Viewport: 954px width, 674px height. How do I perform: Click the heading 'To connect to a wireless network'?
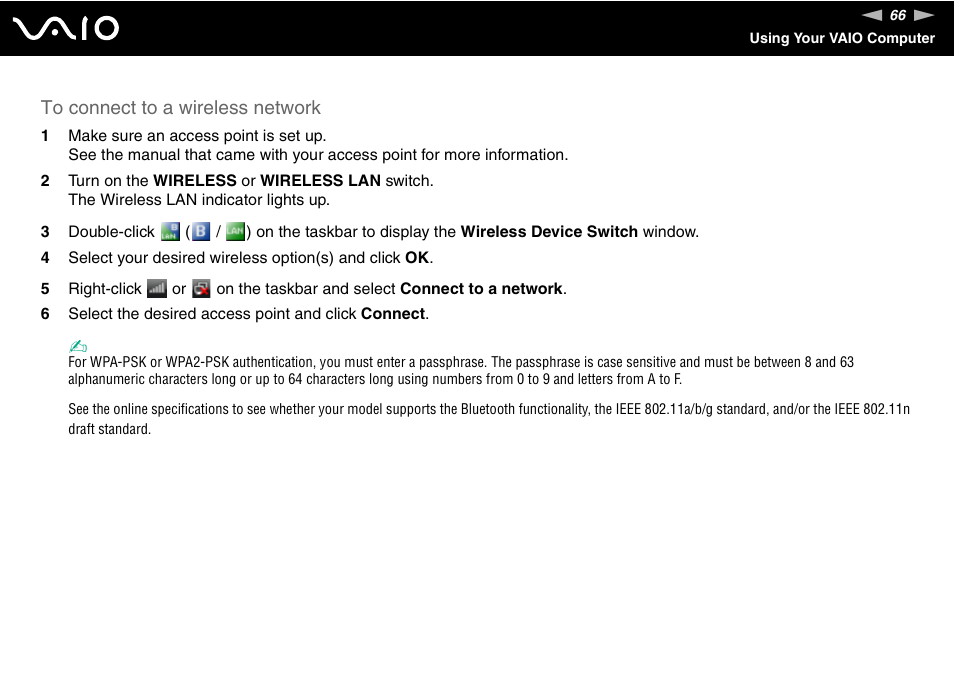181,108
